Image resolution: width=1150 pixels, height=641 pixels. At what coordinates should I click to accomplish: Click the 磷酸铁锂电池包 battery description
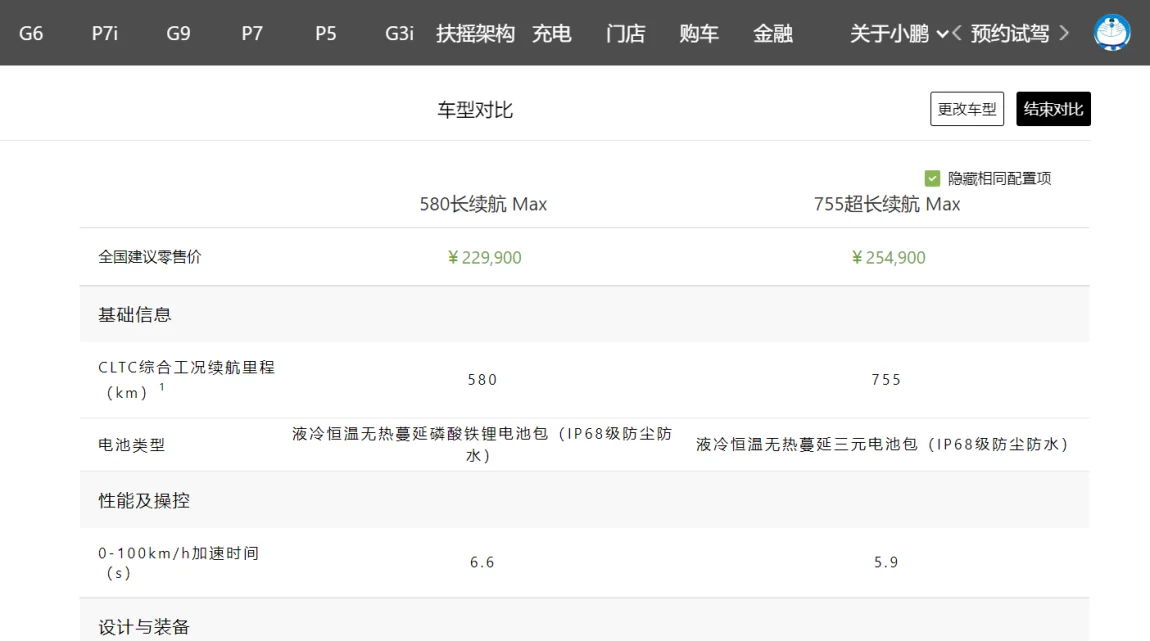(x=482, y=444)
